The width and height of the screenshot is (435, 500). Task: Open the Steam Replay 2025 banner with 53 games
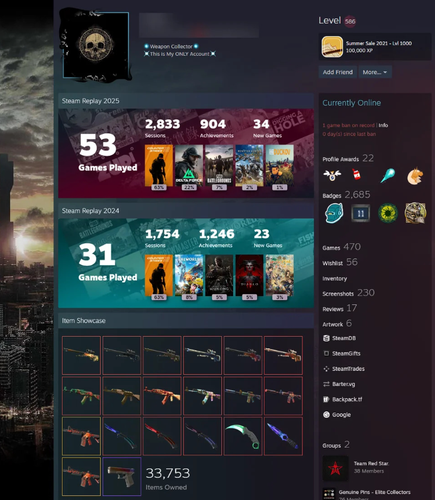tap(186, 153)
